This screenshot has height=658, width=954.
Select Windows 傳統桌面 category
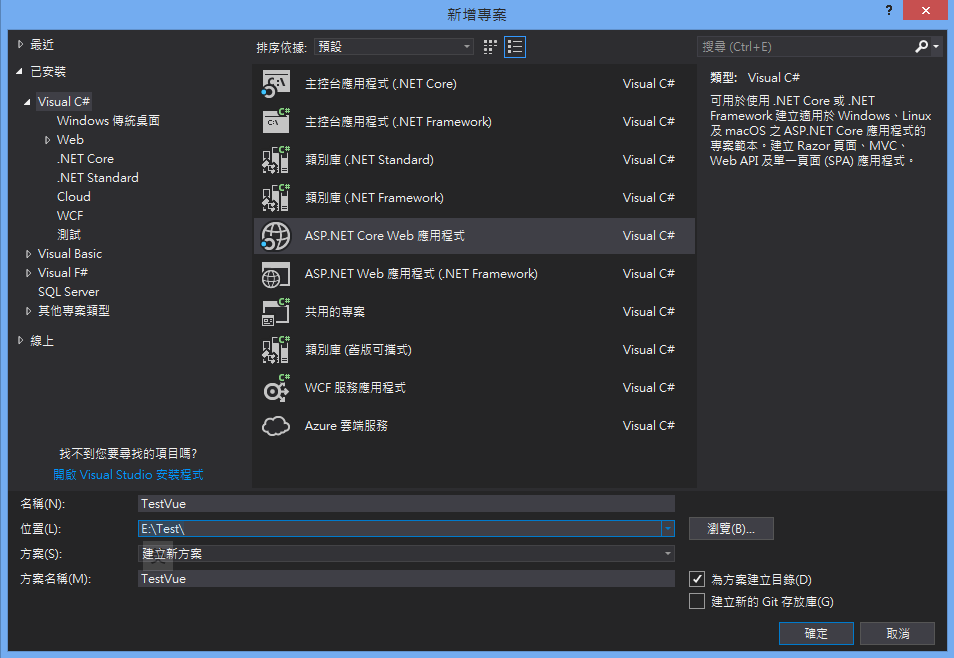[108, 121]
